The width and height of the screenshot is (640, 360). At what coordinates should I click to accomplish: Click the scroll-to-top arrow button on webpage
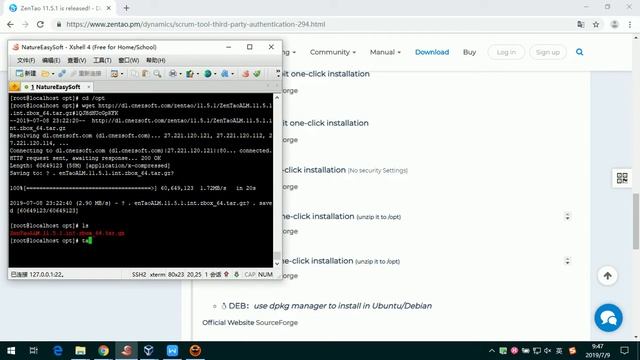(x=607, y=276)
